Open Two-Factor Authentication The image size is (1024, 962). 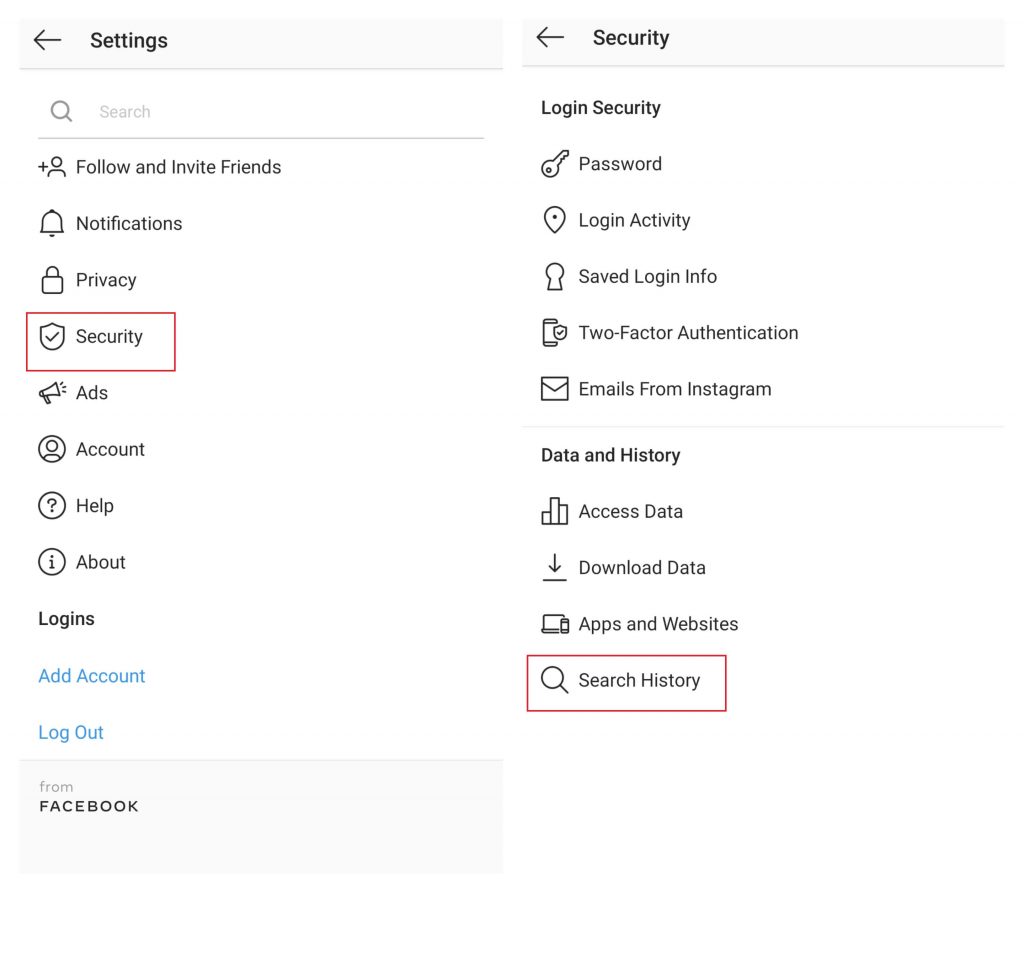688,333
